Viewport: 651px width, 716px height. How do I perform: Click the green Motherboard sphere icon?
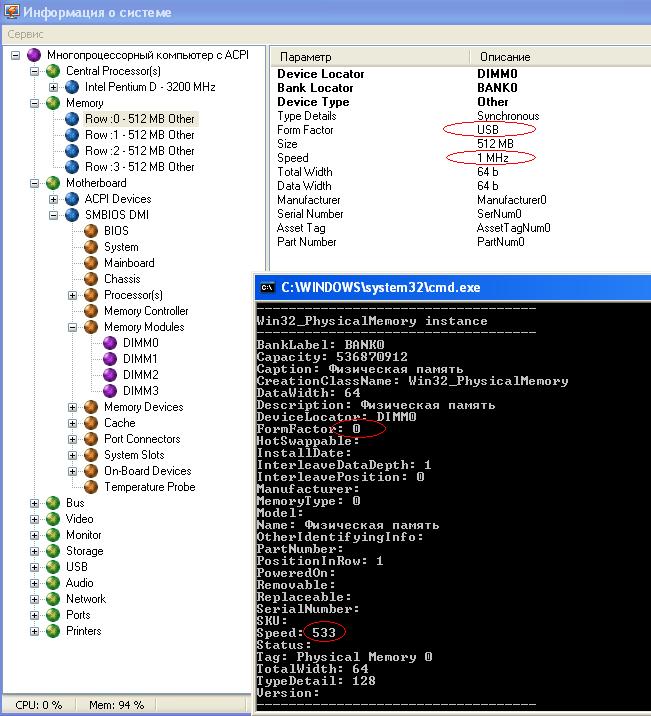(53, 183)
